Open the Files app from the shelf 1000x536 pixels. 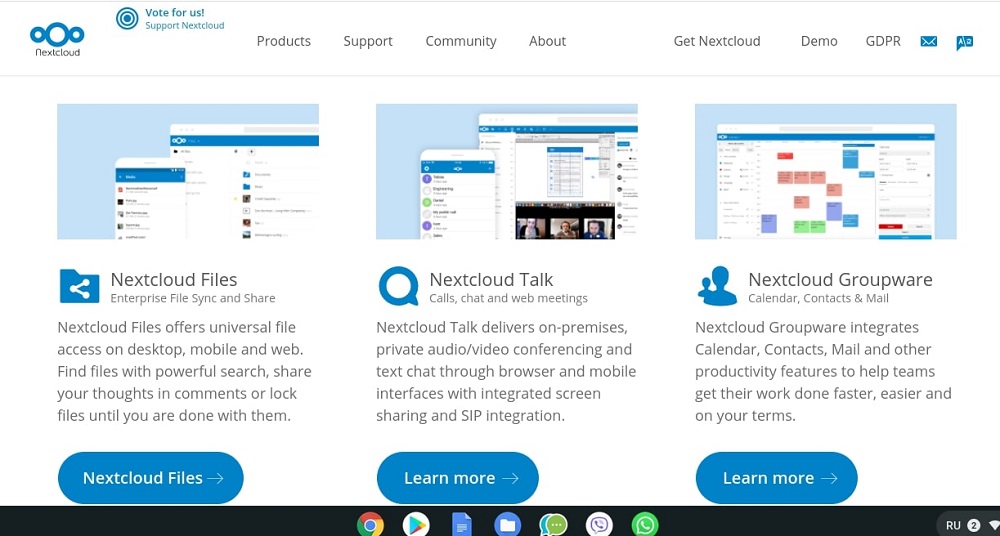[x=508, y=525]
